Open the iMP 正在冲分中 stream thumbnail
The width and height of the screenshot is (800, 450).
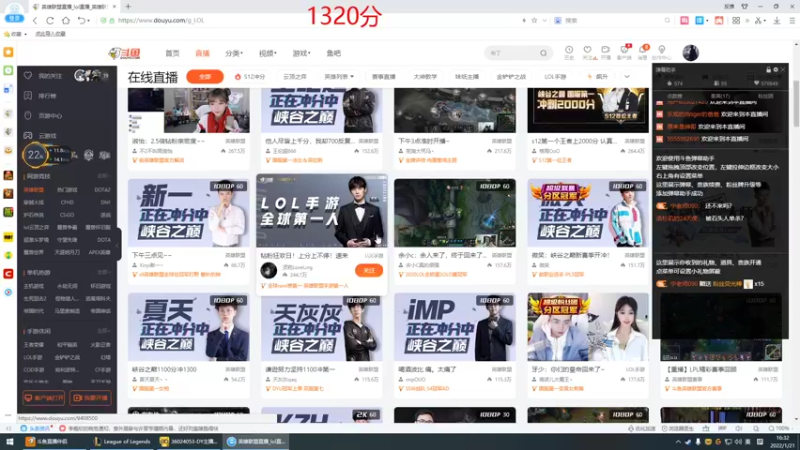tap(455, 327)
